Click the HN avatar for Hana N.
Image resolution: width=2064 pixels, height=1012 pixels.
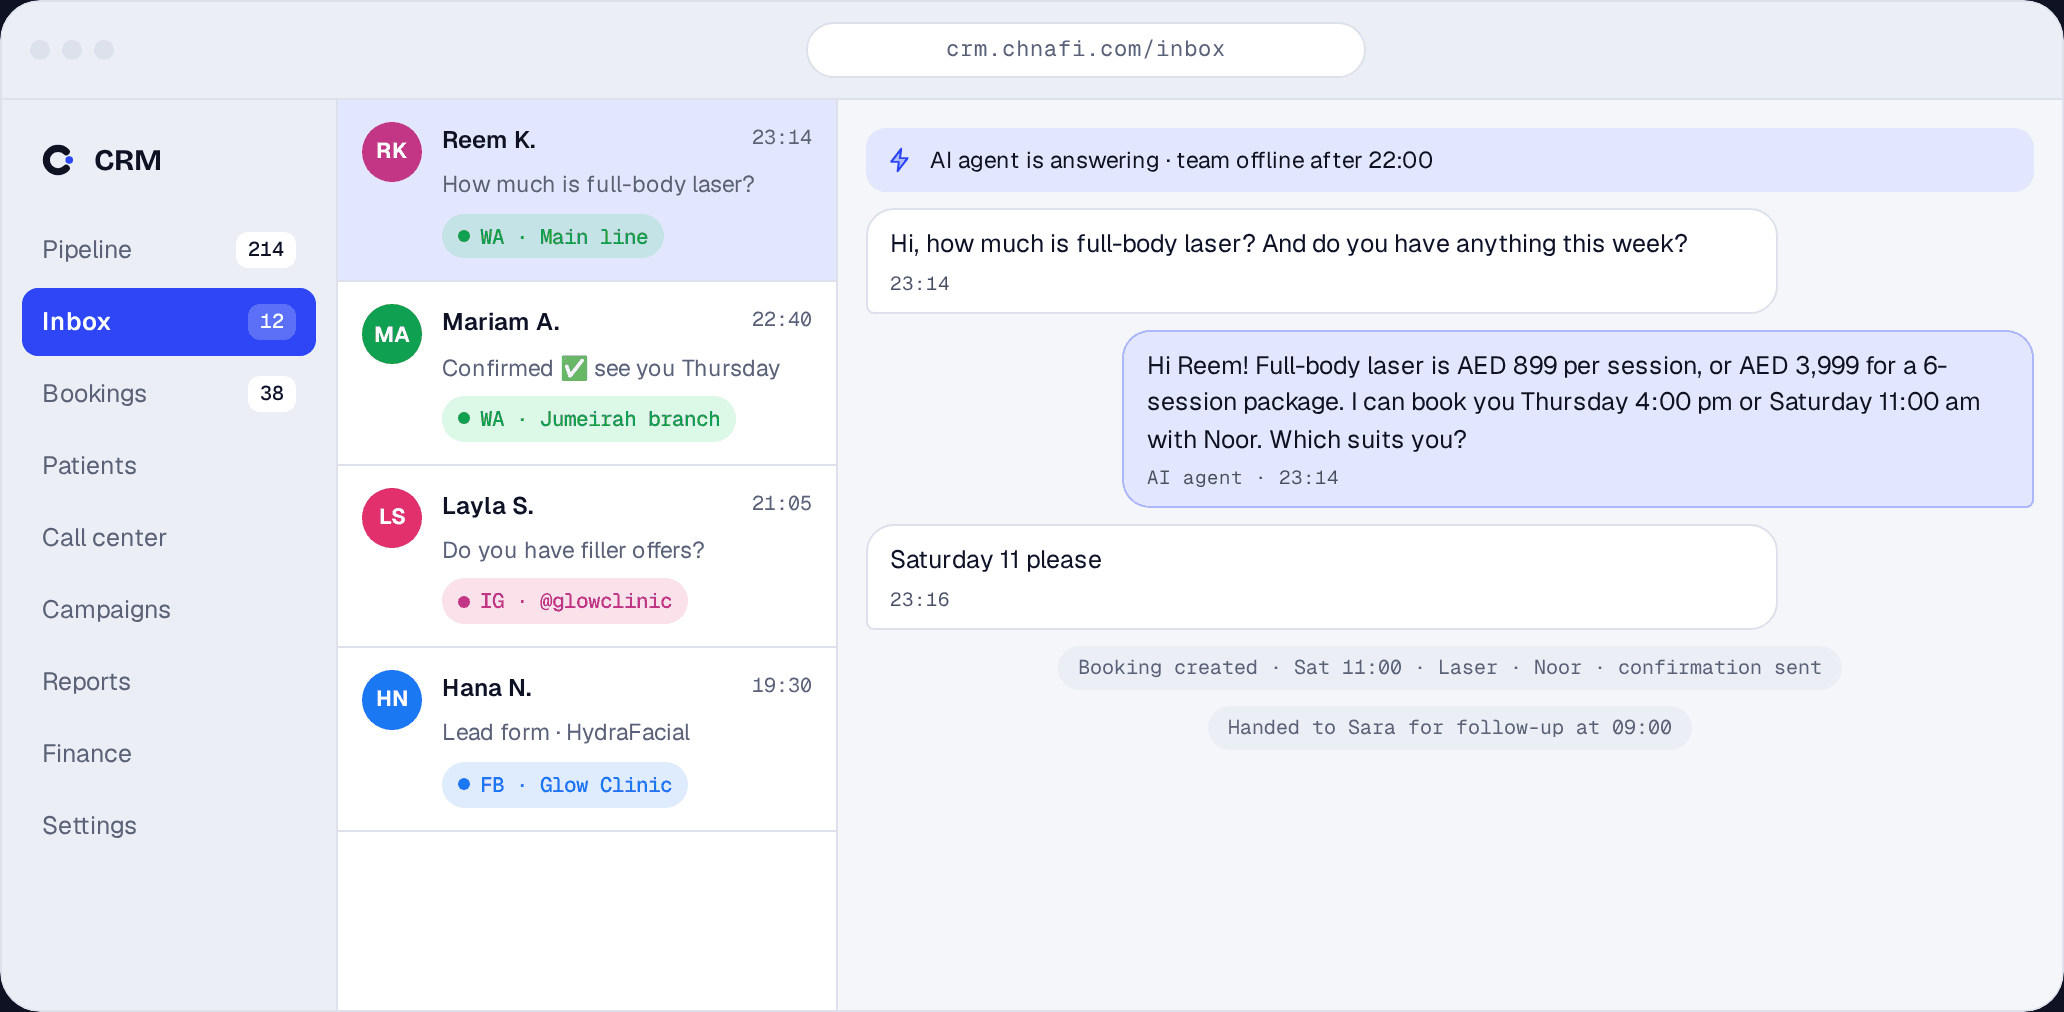click(392, 700)
